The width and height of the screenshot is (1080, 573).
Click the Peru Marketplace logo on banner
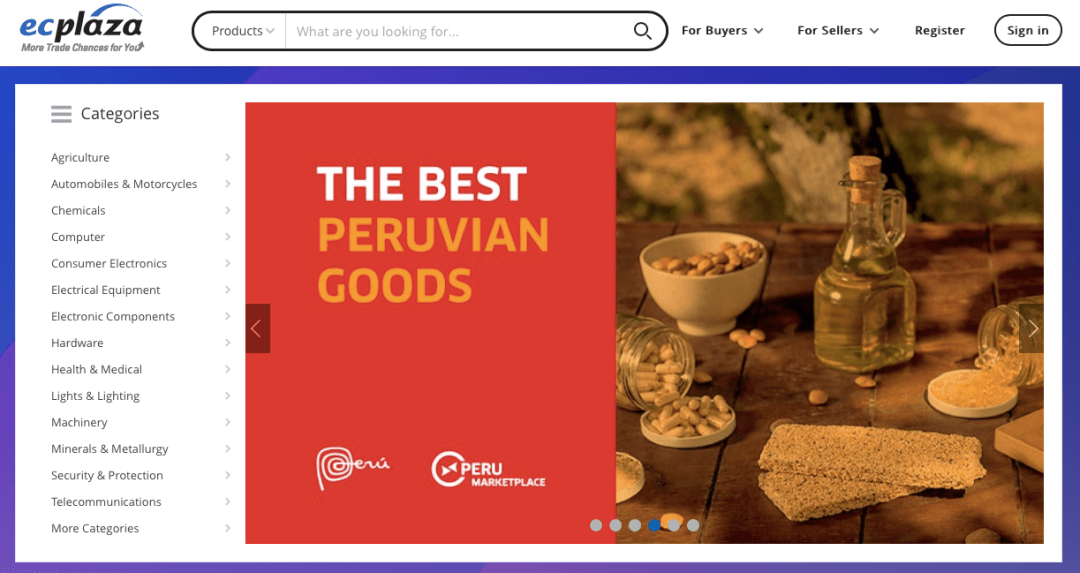(488, 470)
